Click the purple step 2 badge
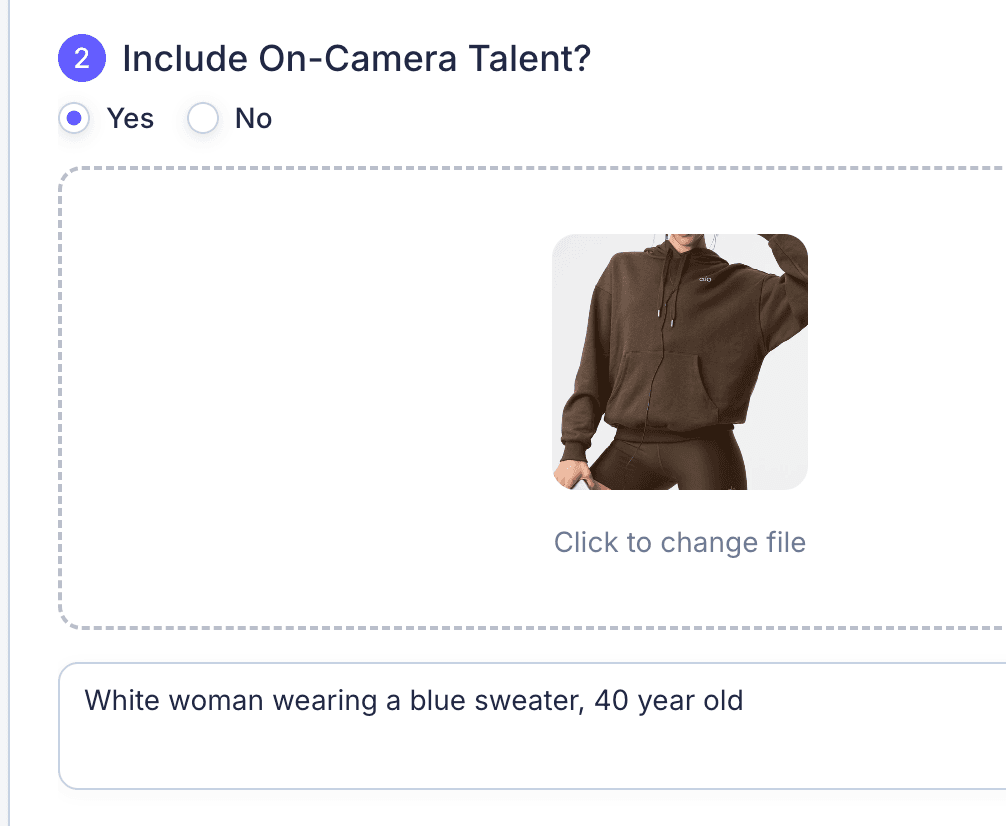This screenshot has height=826, width=1006. [x=82, y=59]
